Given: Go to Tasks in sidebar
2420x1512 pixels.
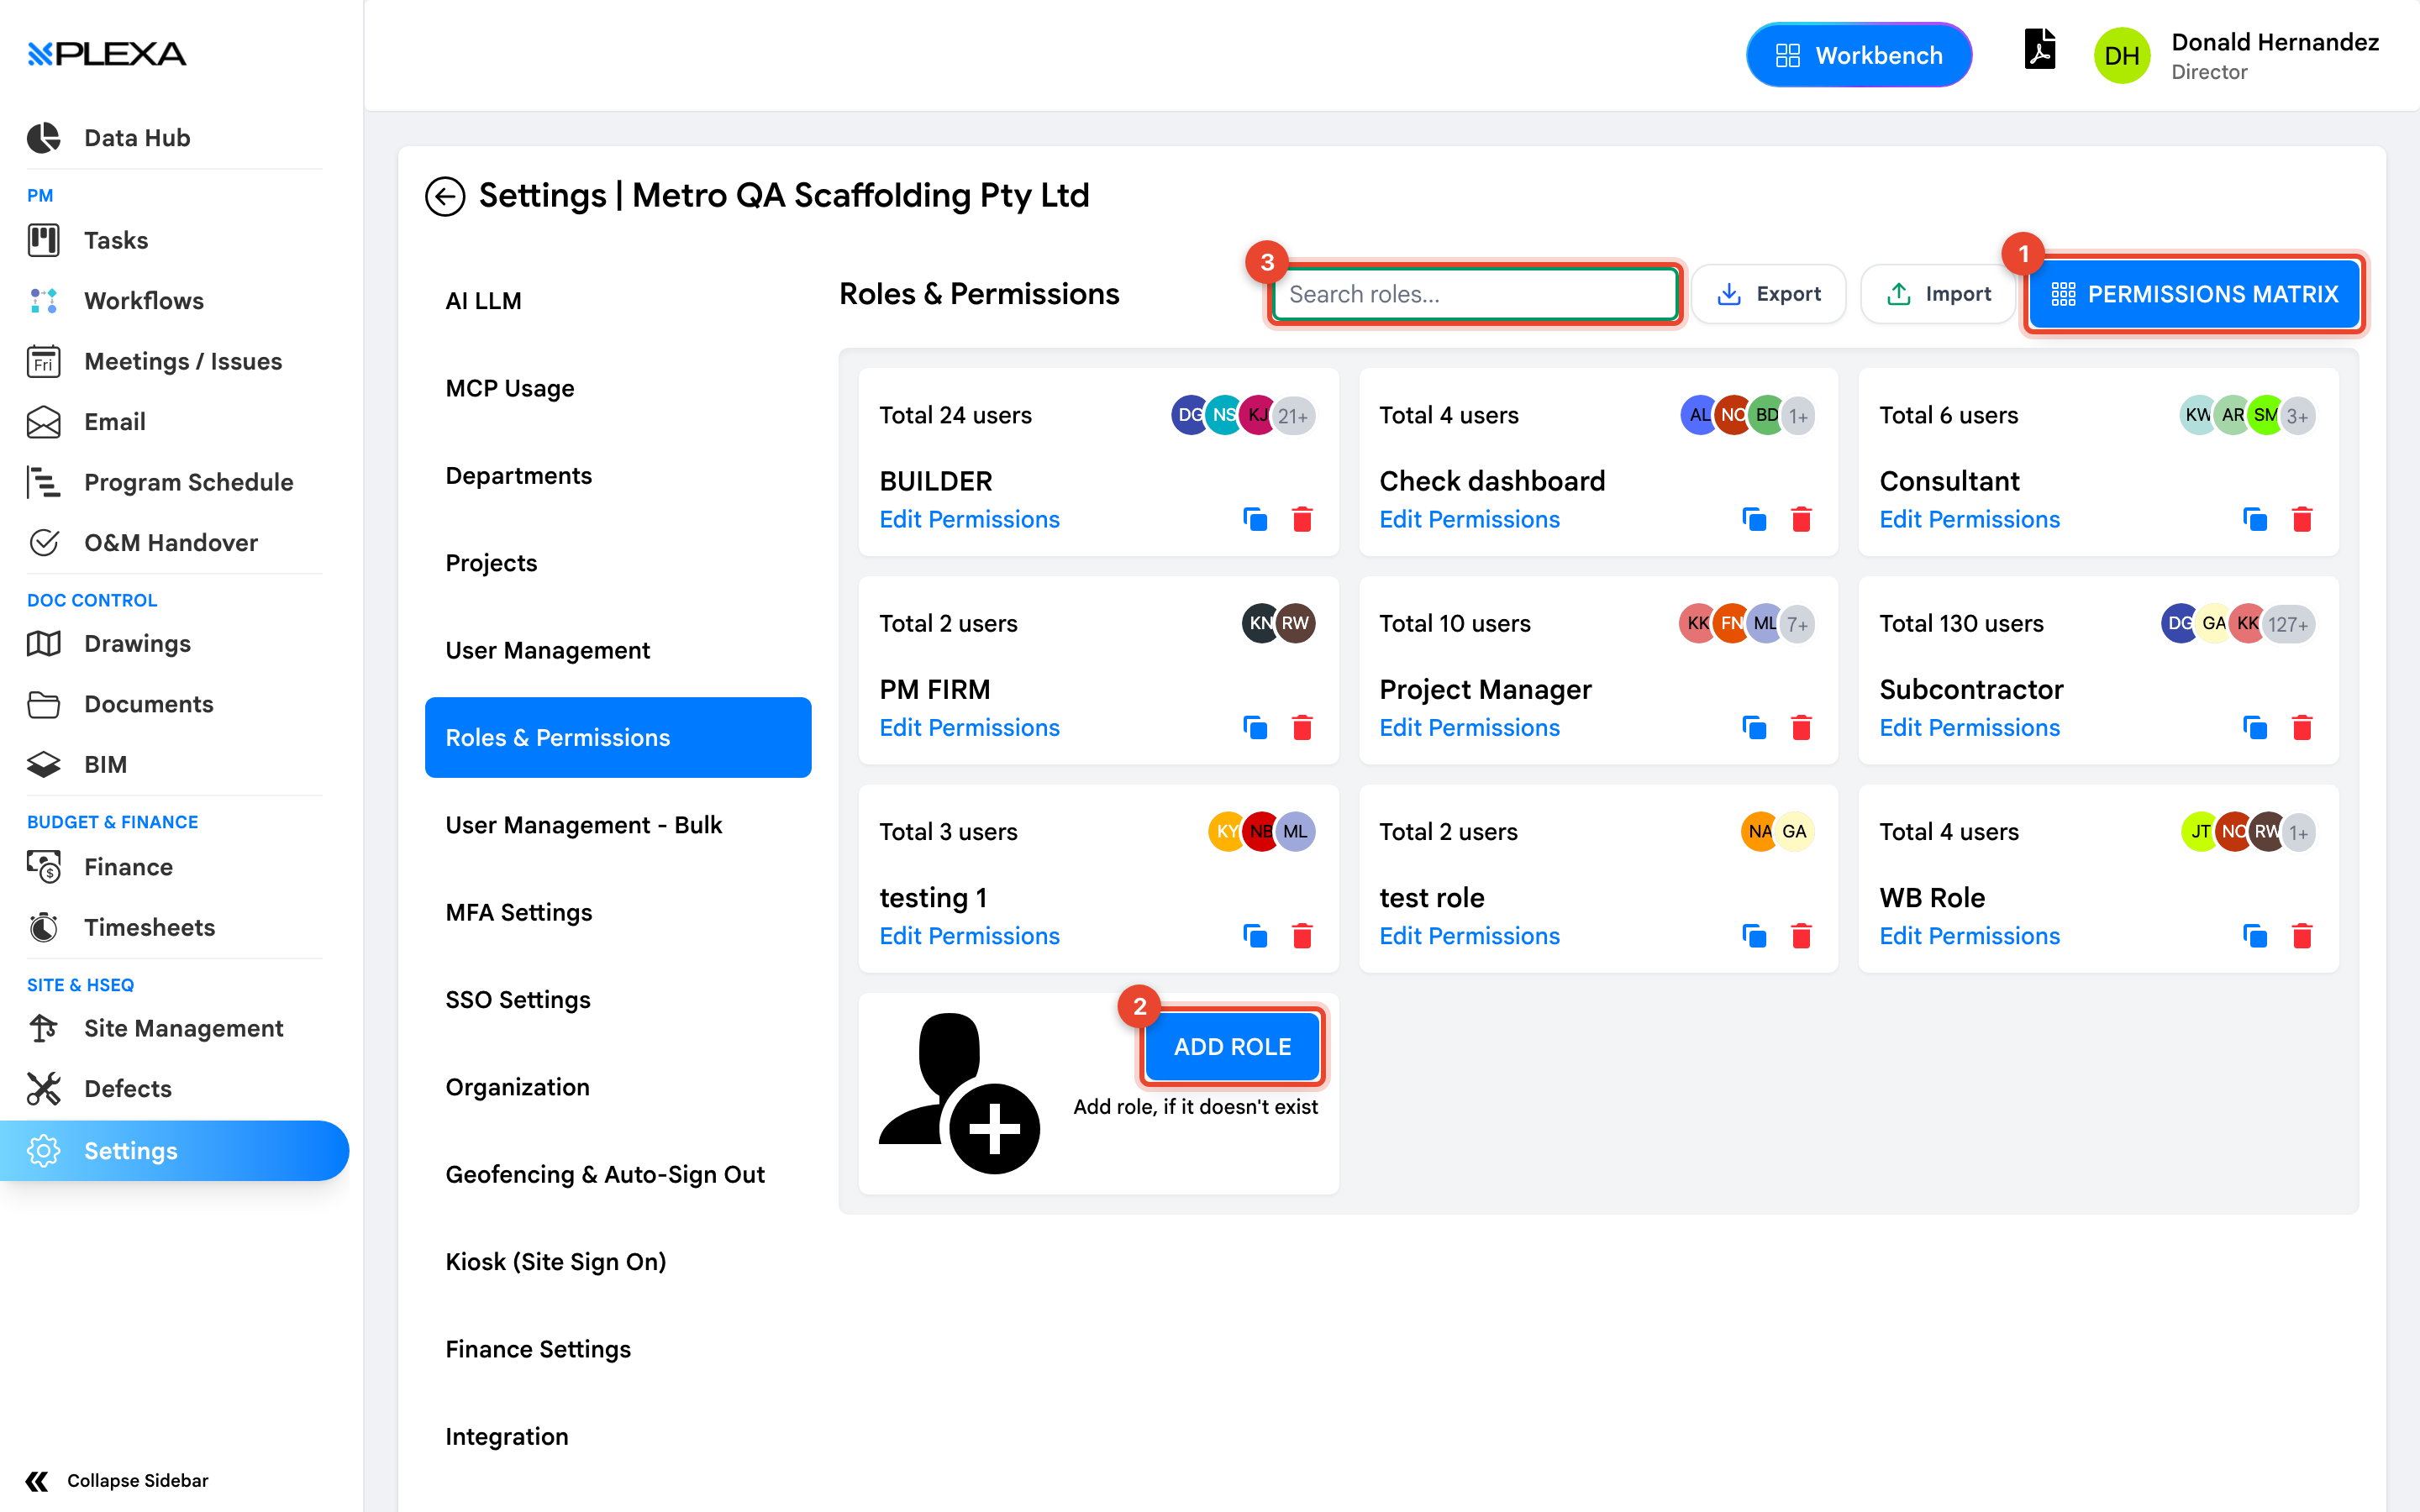Looking at the screenshot, I should click(x=116, y=240).
